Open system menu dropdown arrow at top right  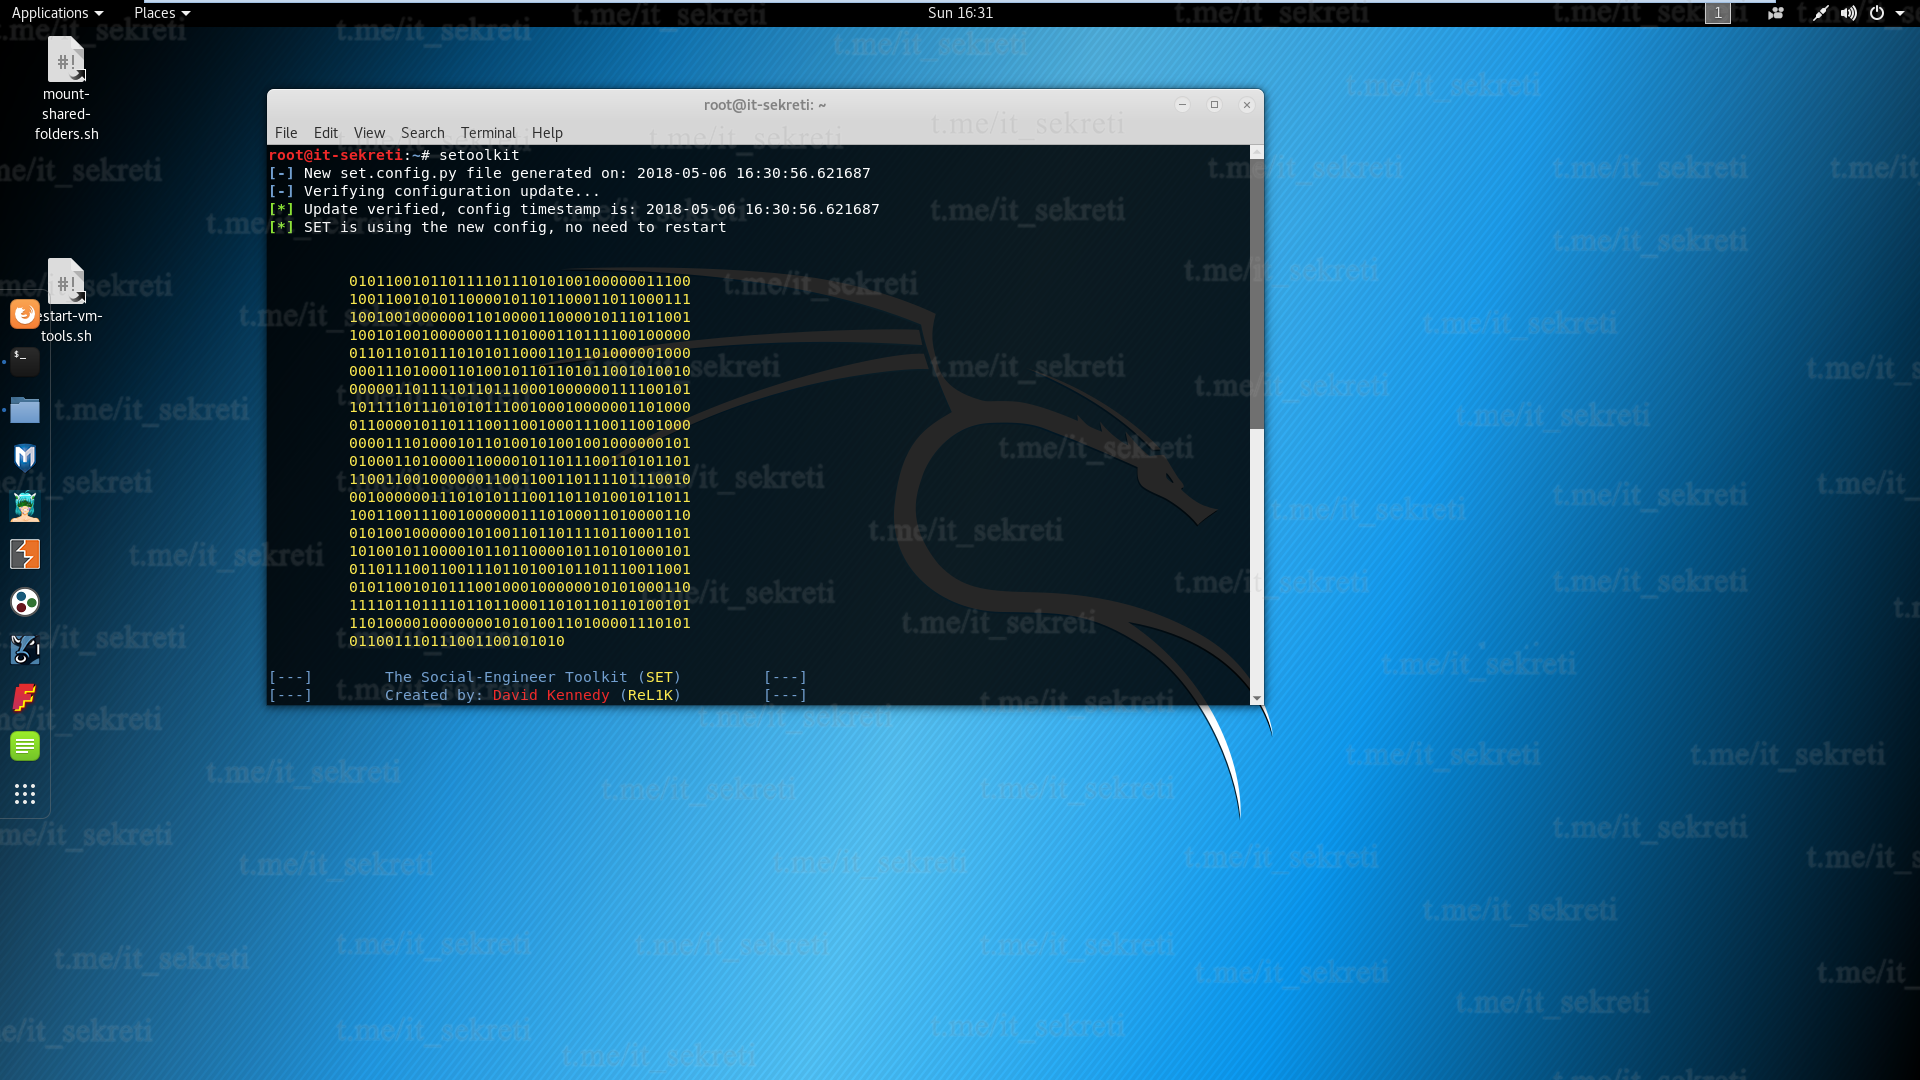[x=1900, y=13]
